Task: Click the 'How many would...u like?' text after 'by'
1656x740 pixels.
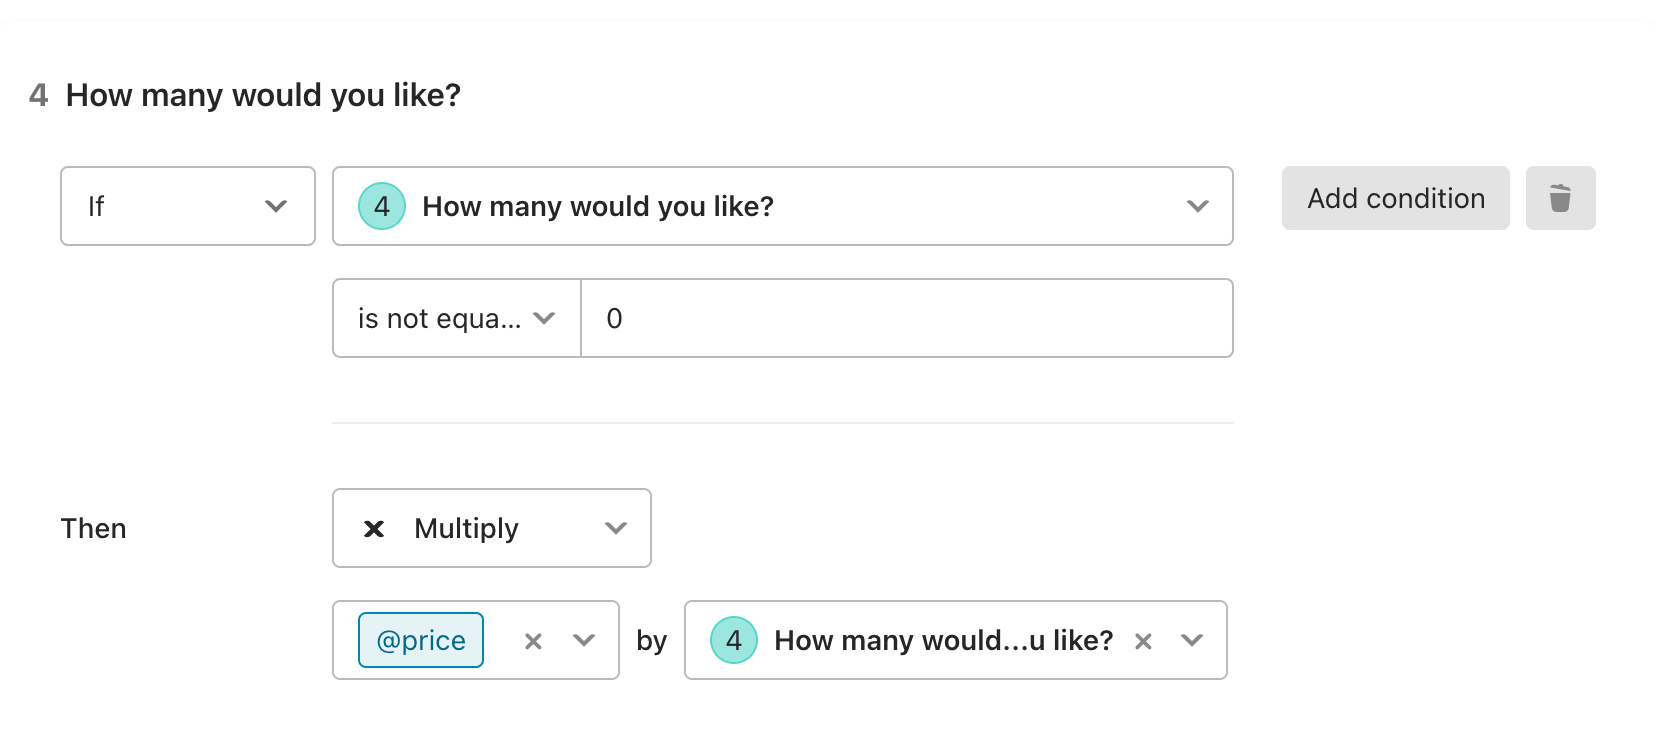Action: 943,640
